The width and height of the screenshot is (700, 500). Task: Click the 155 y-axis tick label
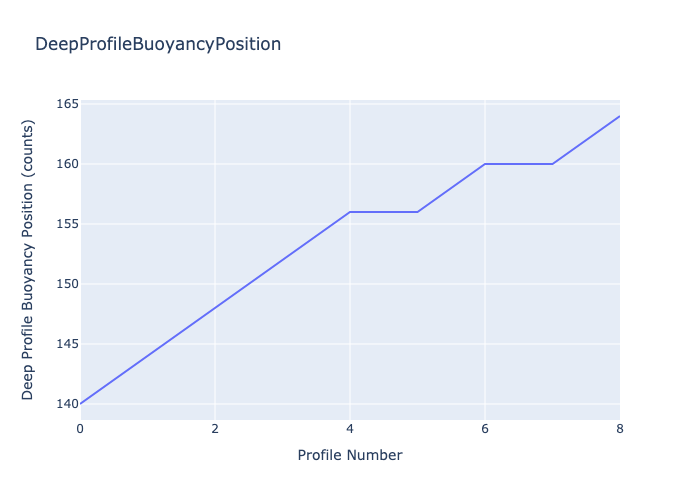(67, 224)
